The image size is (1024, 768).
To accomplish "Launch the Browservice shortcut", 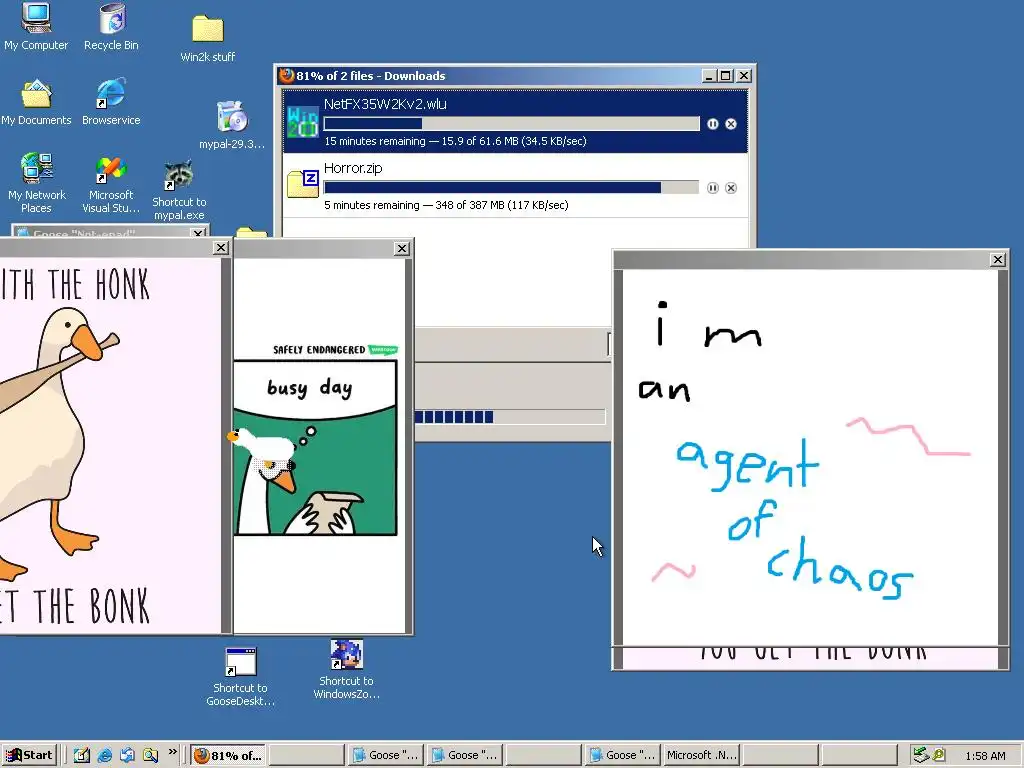I will click(x=111, y=103).
